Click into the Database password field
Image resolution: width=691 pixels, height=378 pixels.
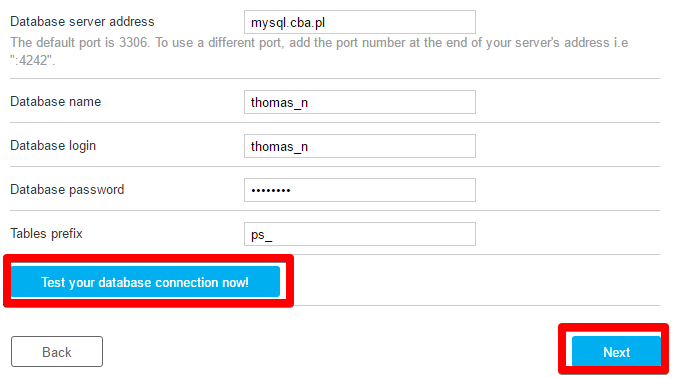360,190
